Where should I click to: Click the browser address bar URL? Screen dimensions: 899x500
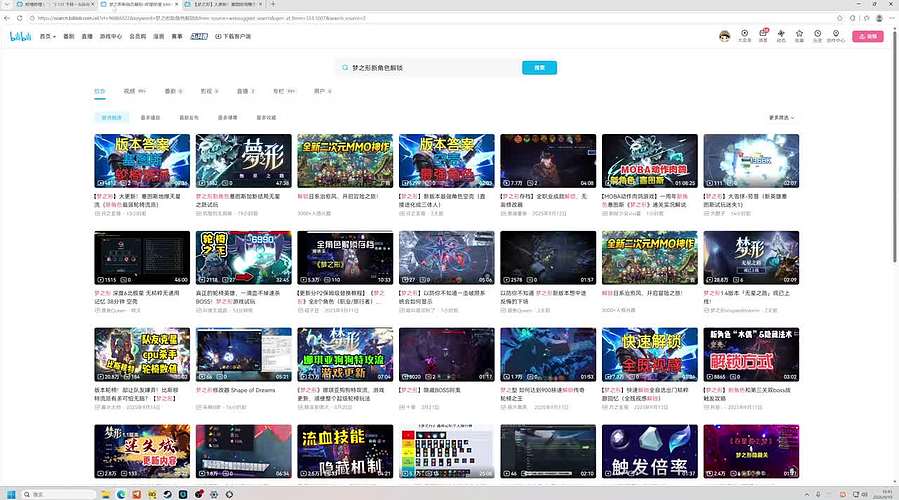201,18
